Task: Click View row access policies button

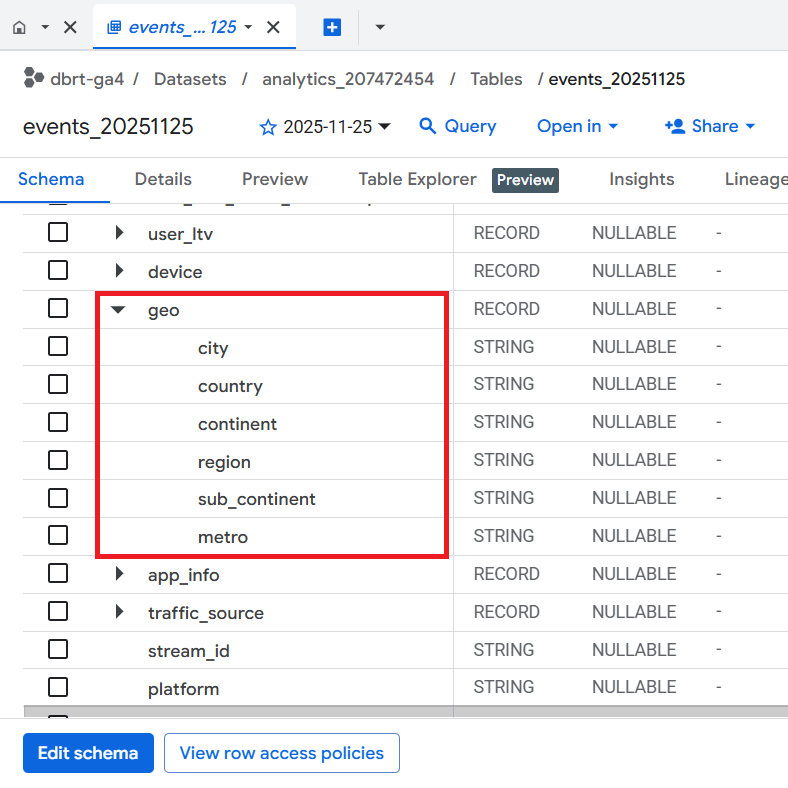Action: point(281,753)
